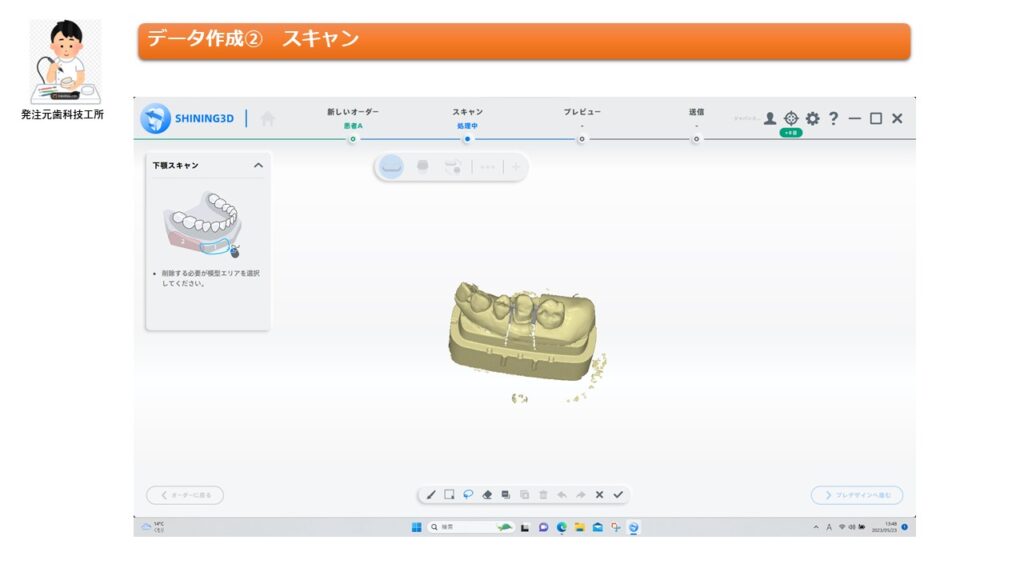Open the user account icon

770,118
